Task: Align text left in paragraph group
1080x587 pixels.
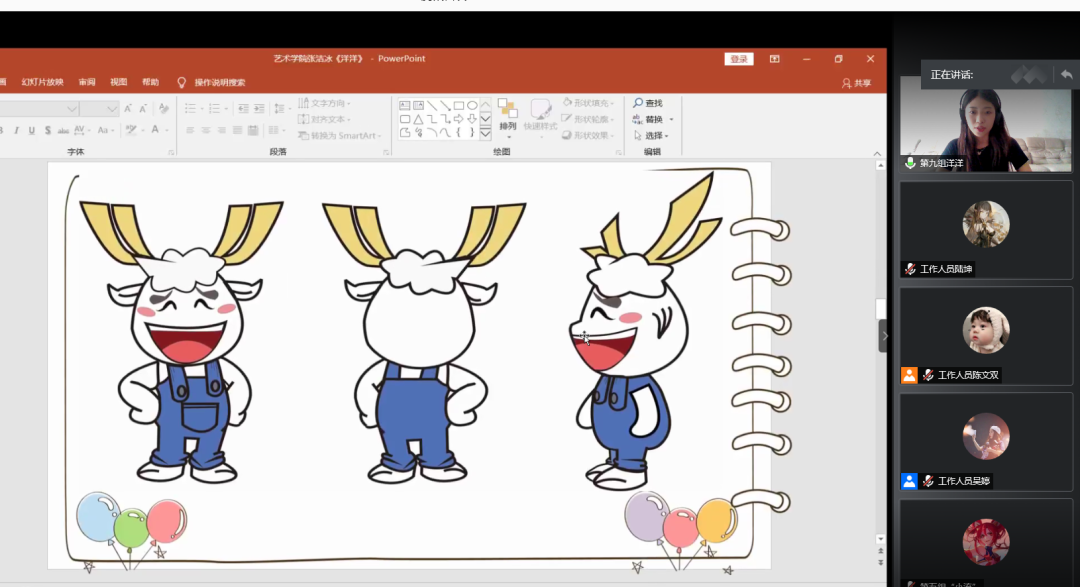Action: [x=190, y=130]
